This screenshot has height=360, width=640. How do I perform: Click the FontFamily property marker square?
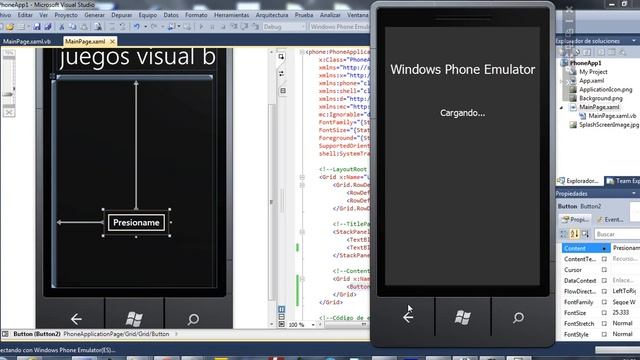tap(604, 302)
